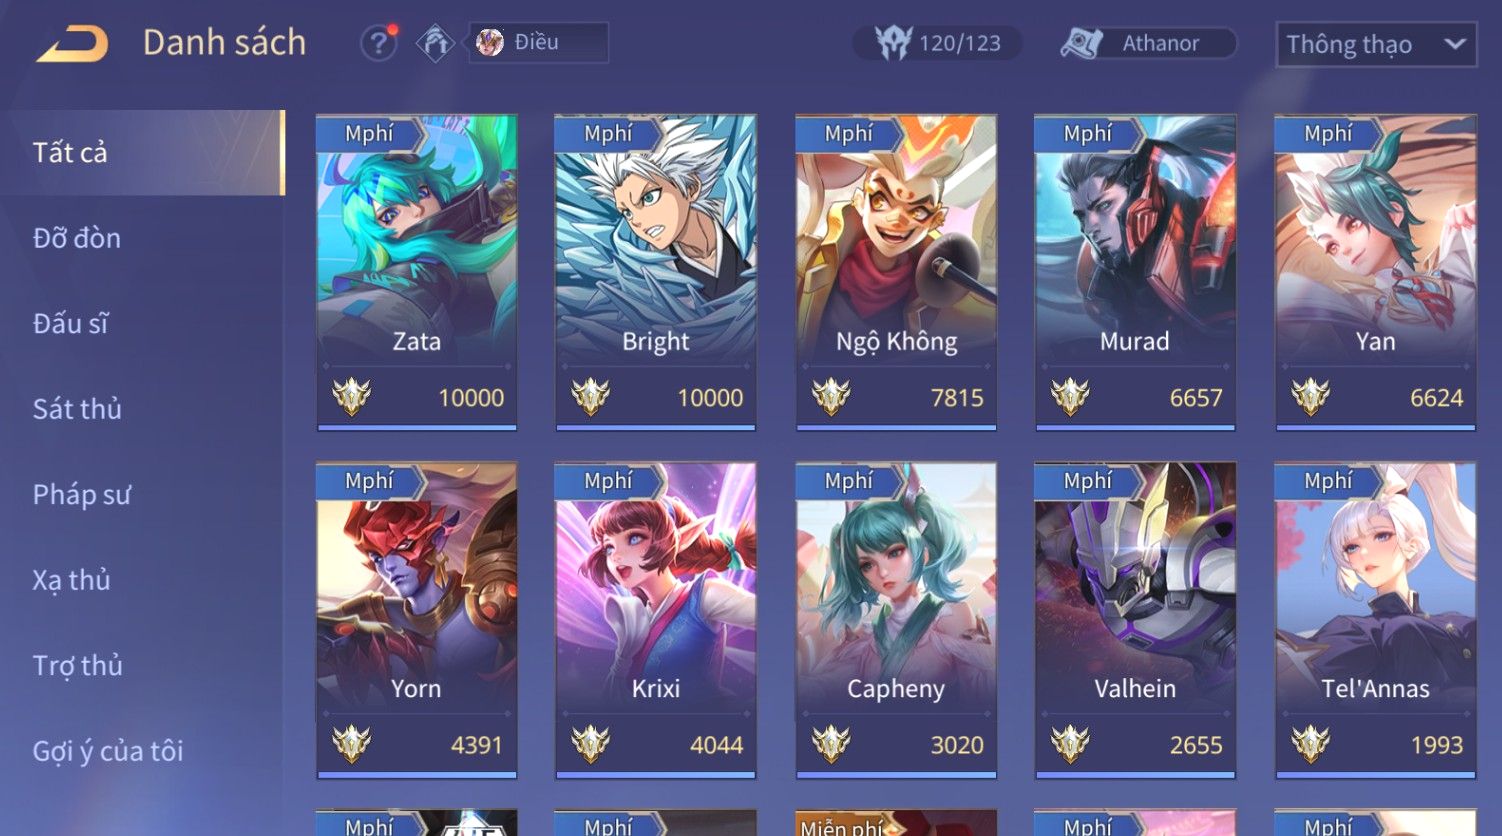Show the Xạ thủ hero list

(x=71, y=580)
